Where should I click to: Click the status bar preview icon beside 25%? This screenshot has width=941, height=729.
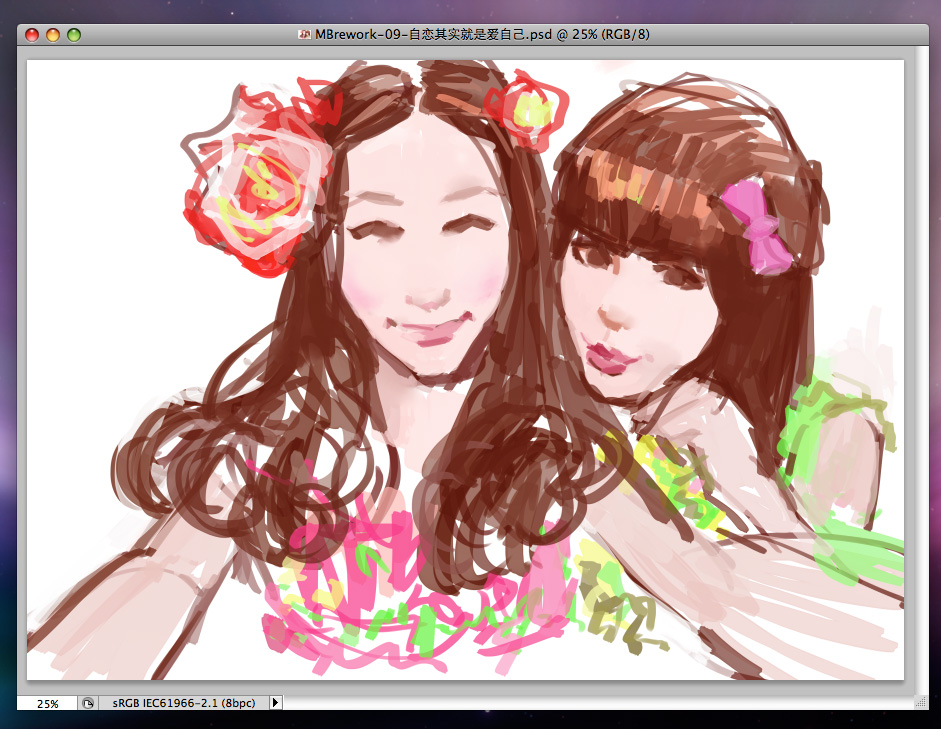tap(88, 703)
